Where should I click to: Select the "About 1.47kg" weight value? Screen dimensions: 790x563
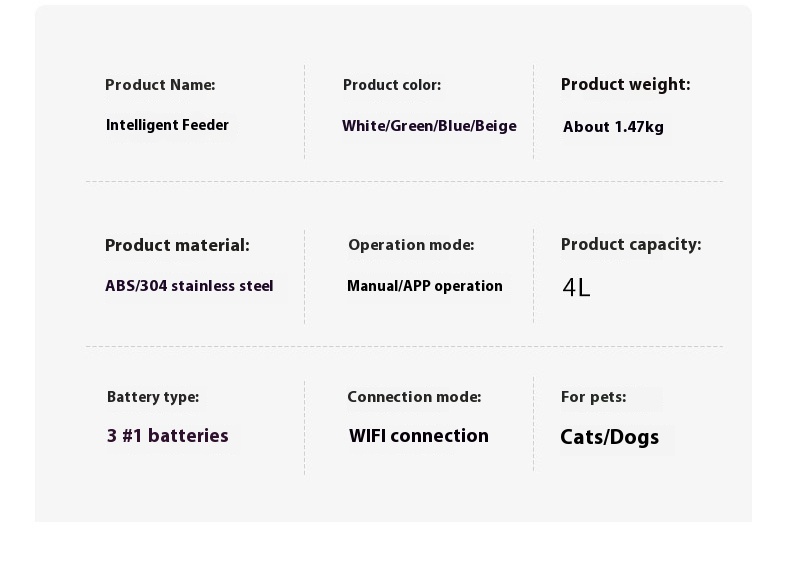(613, 127)
